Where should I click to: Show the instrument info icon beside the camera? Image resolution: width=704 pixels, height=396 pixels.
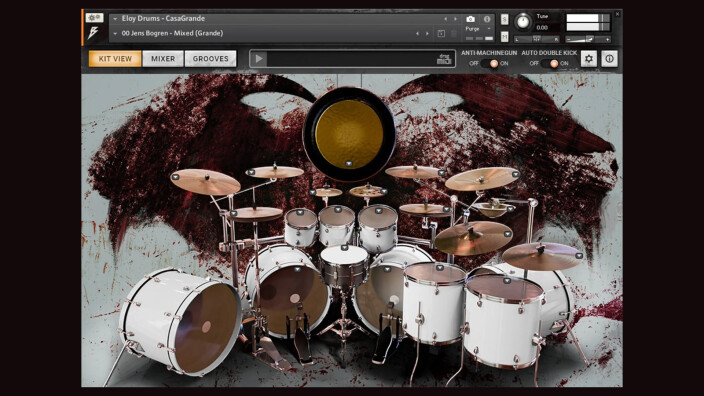(487, 19)
